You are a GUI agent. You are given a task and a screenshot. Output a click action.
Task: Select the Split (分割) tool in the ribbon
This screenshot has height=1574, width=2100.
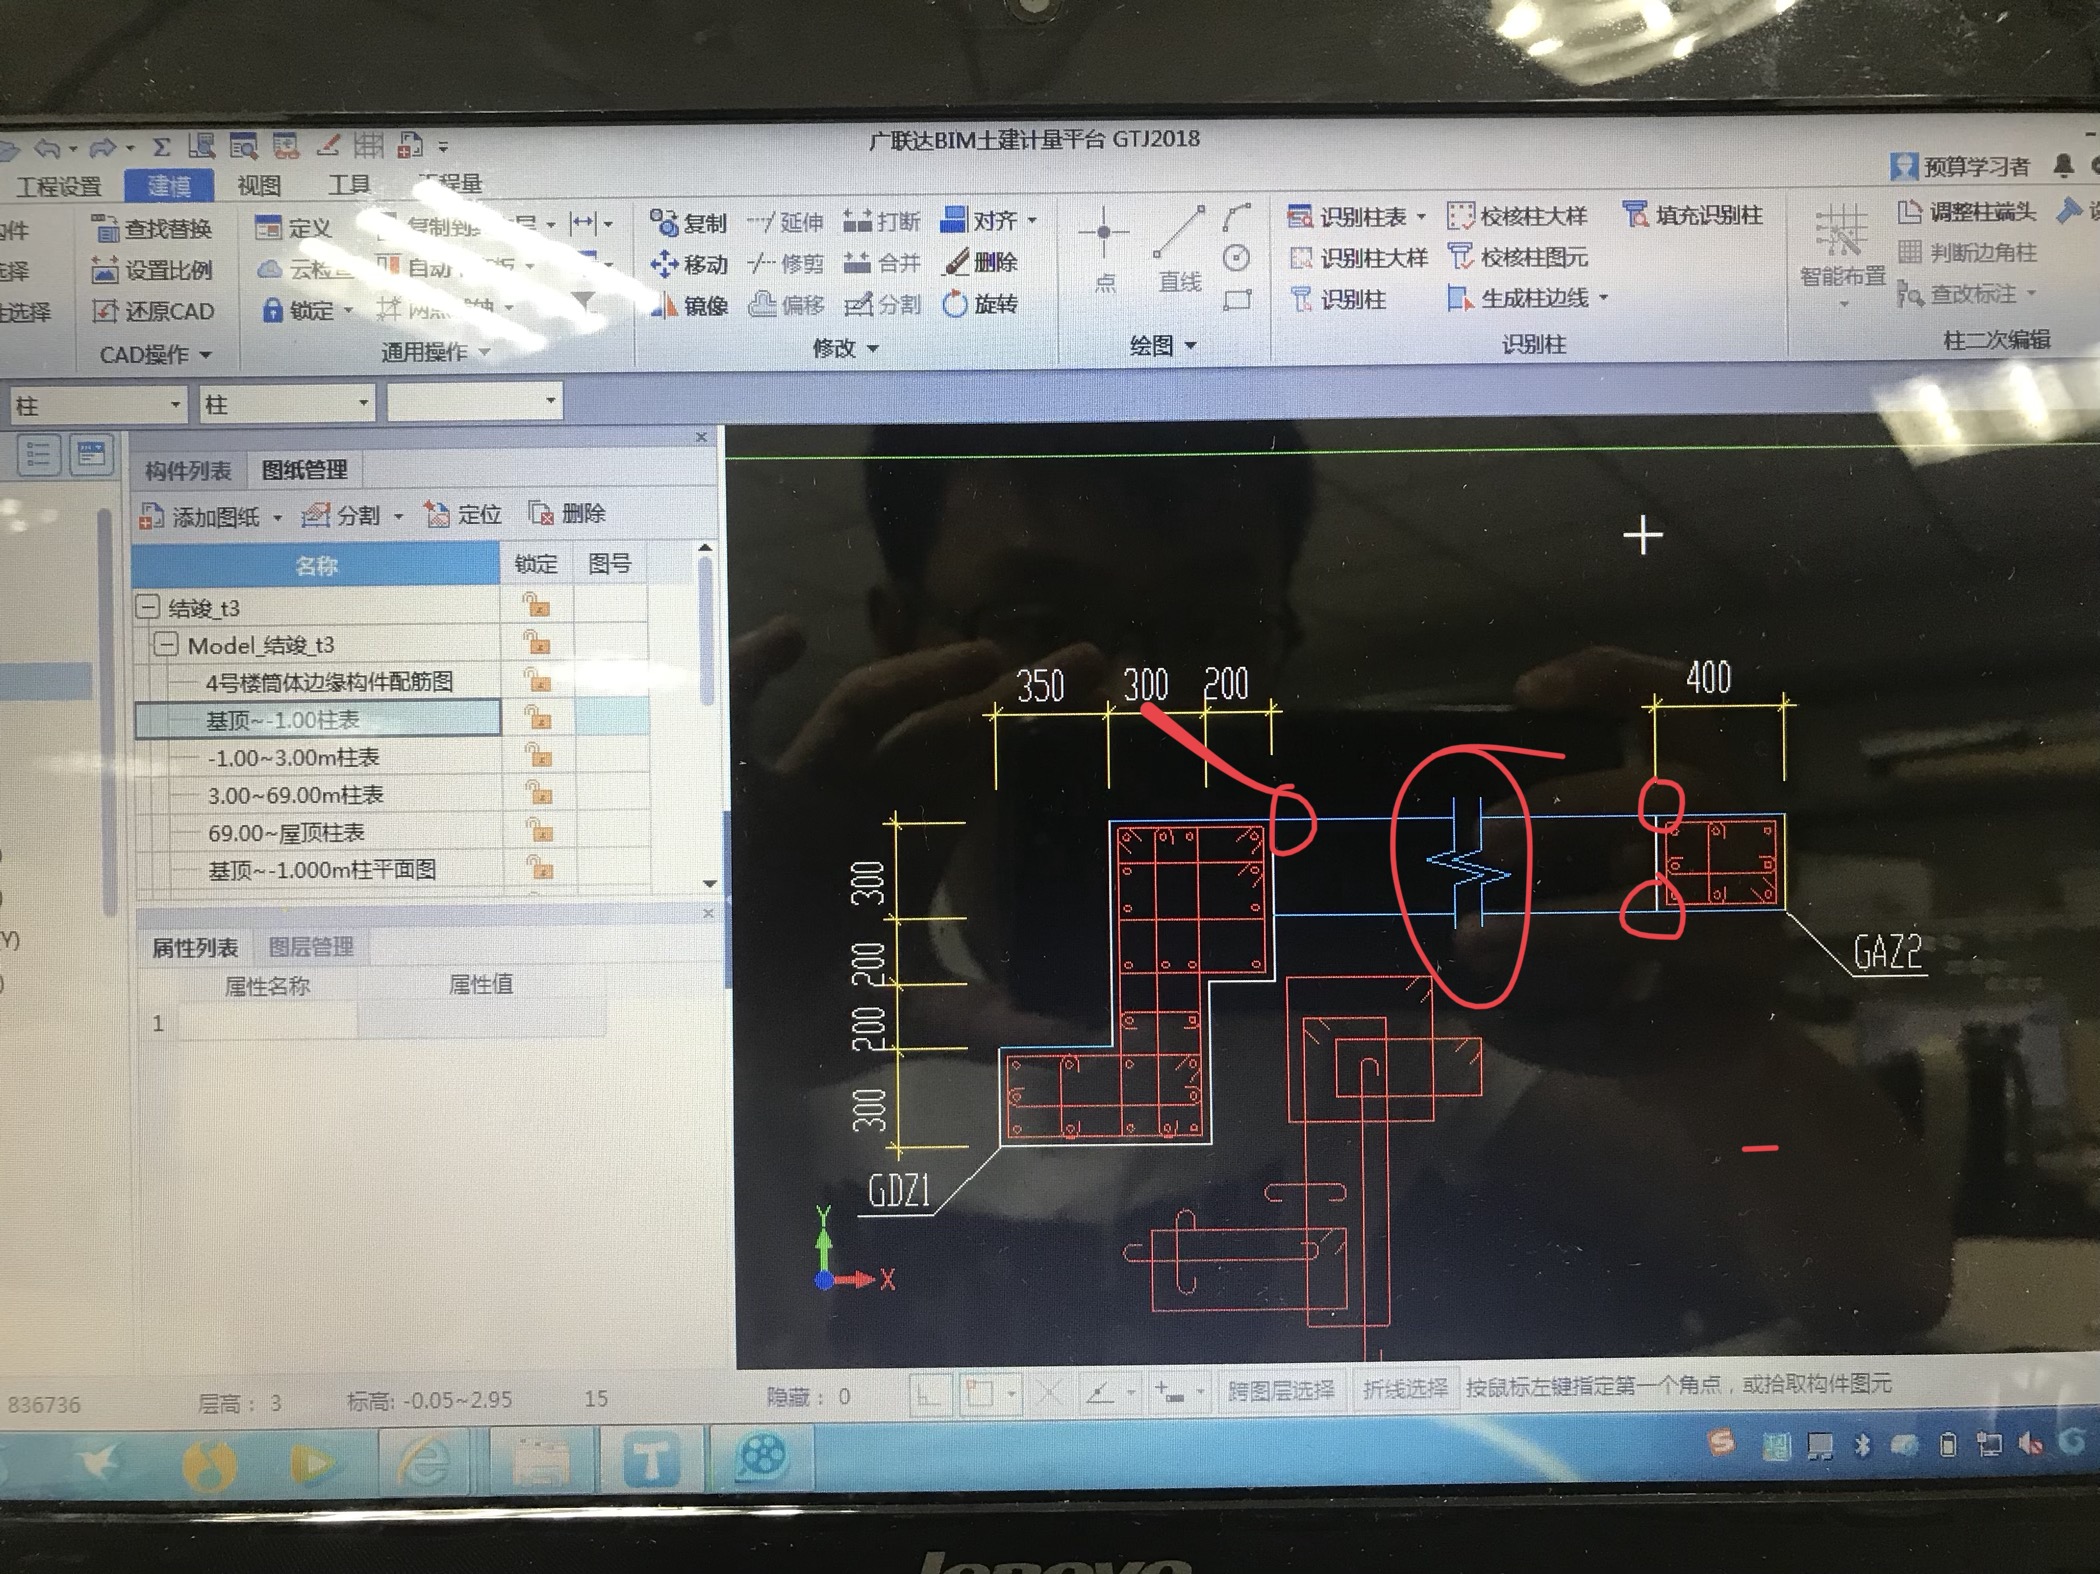881,304
